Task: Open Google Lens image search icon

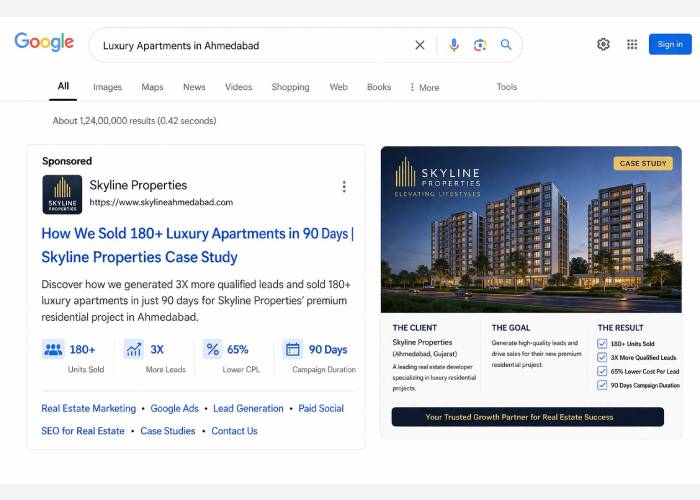Action: click(480, 45)
